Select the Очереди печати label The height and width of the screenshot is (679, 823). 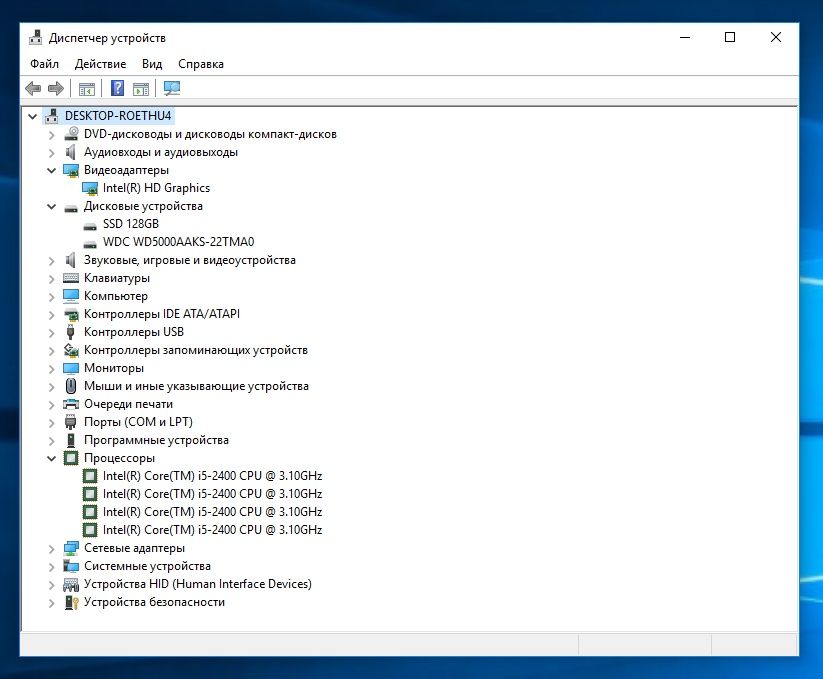[129, 404]
